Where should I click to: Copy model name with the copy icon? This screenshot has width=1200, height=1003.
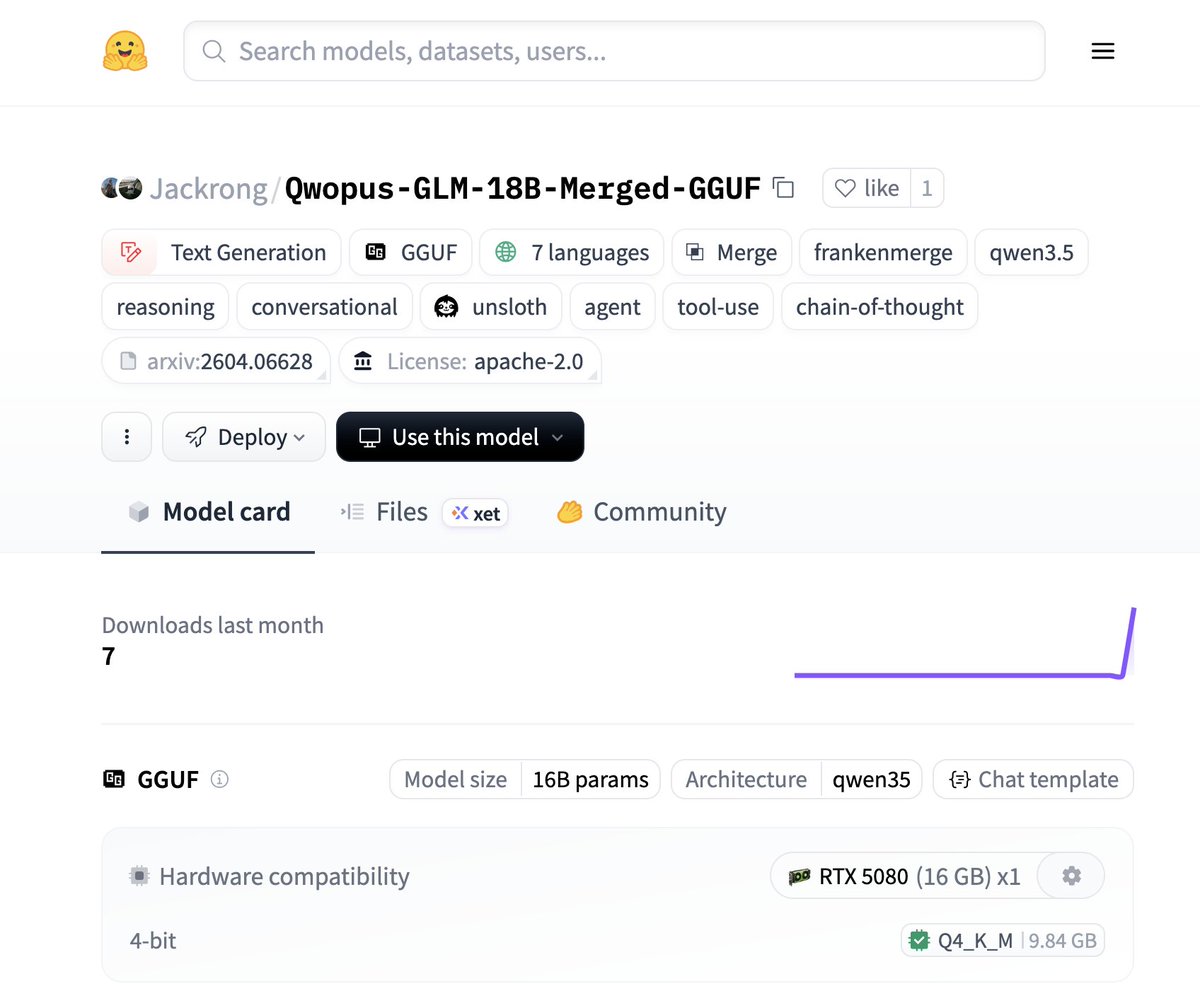(784, 188)
